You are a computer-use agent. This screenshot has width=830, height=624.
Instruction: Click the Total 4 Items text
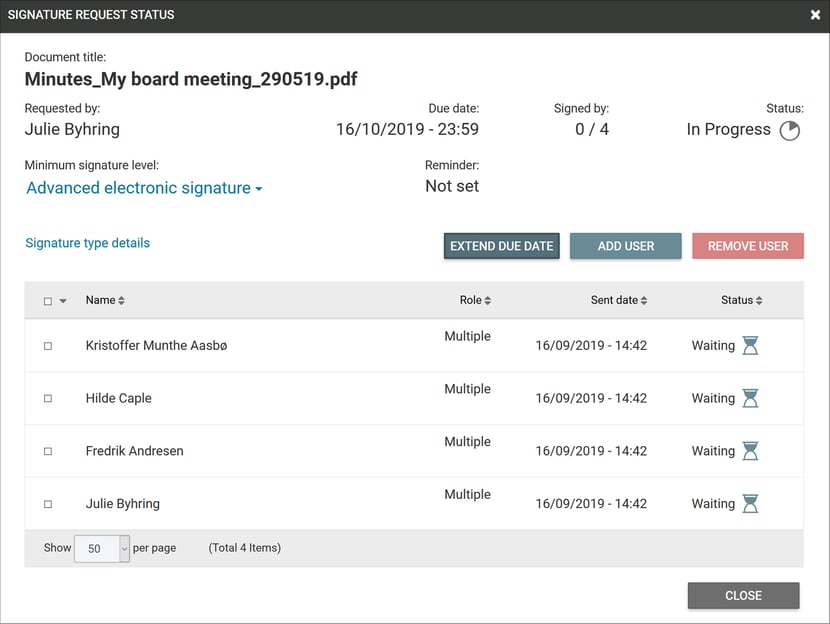click(x=245, y=548)
